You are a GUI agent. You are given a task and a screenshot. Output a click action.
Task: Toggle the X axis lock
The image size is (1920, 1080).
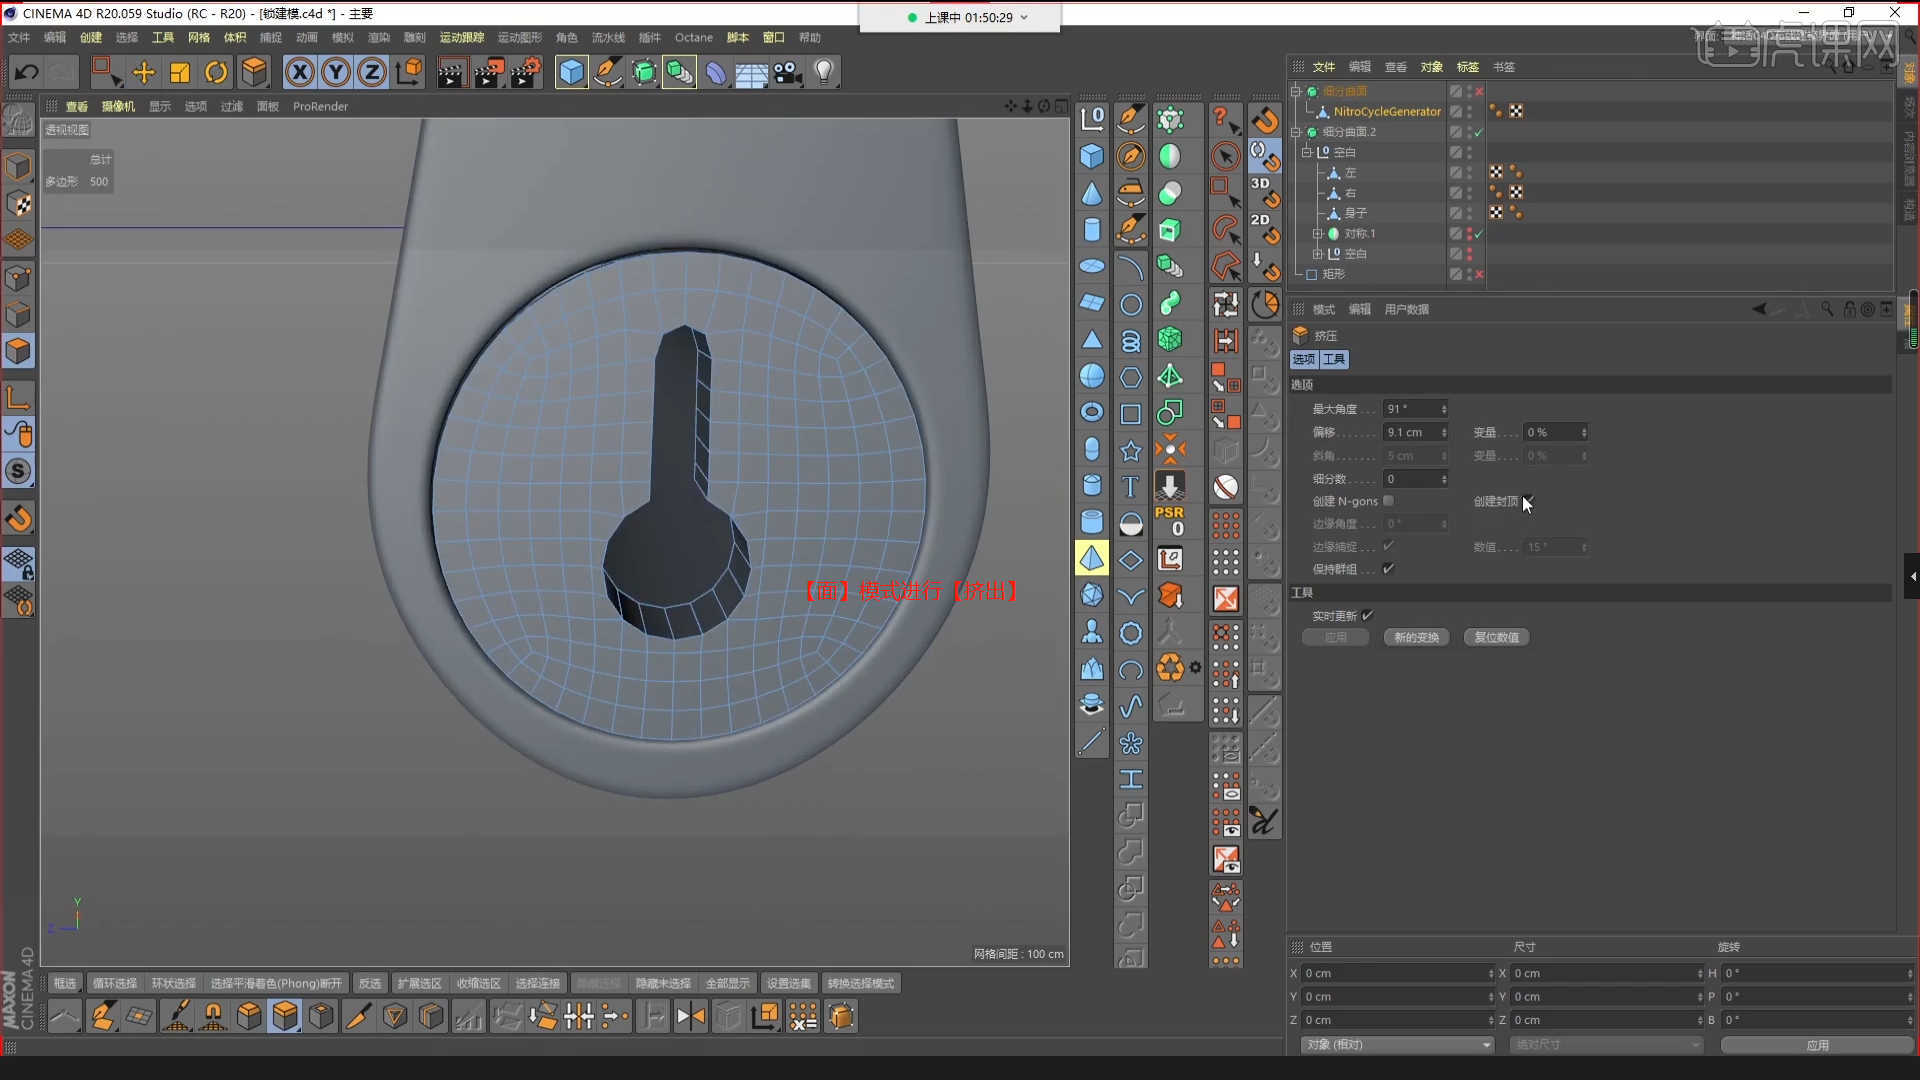coord(300,72)
